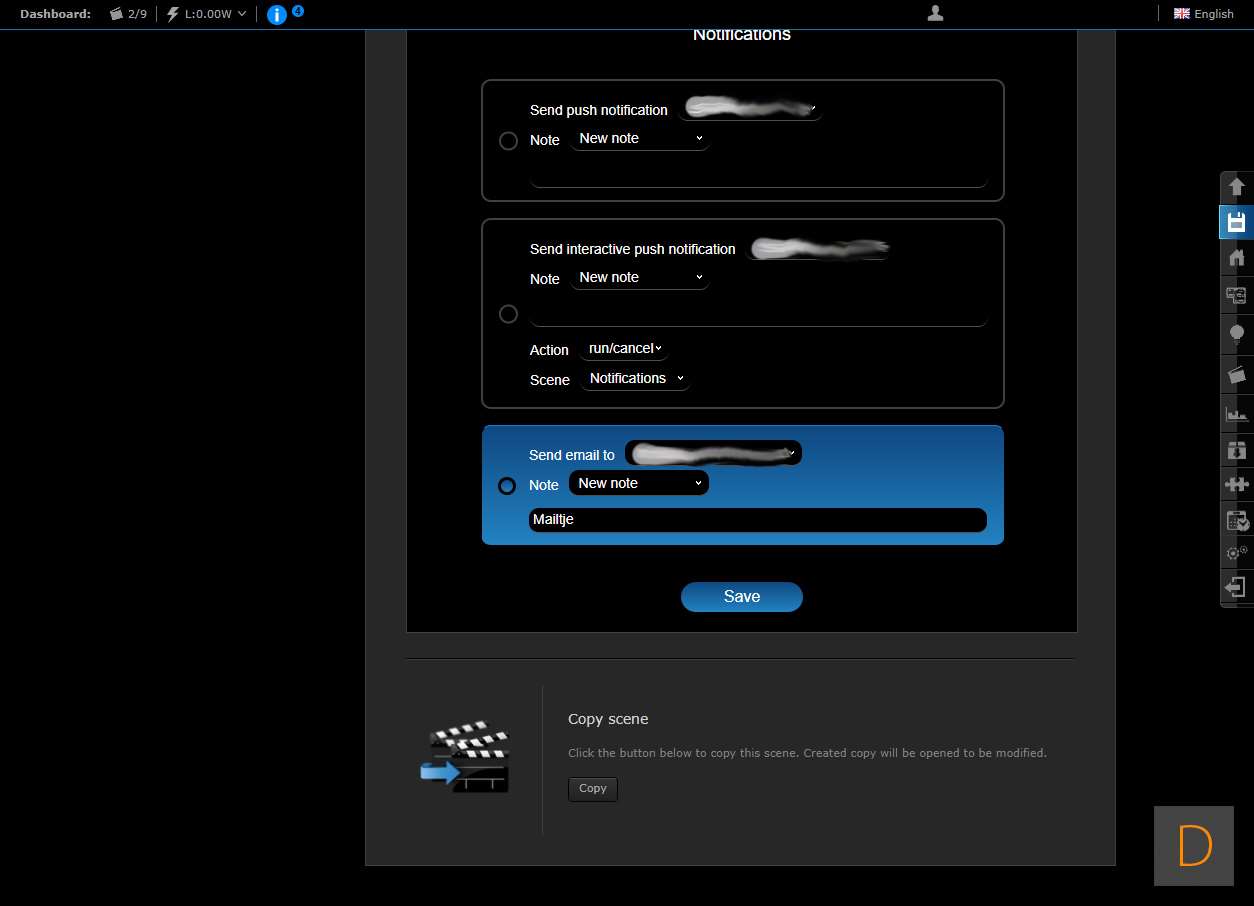The height and width of the screenshot is (906, 1254).
Task: Click the logout exit sidebar icon
Action: click(x=1236, y=587)
